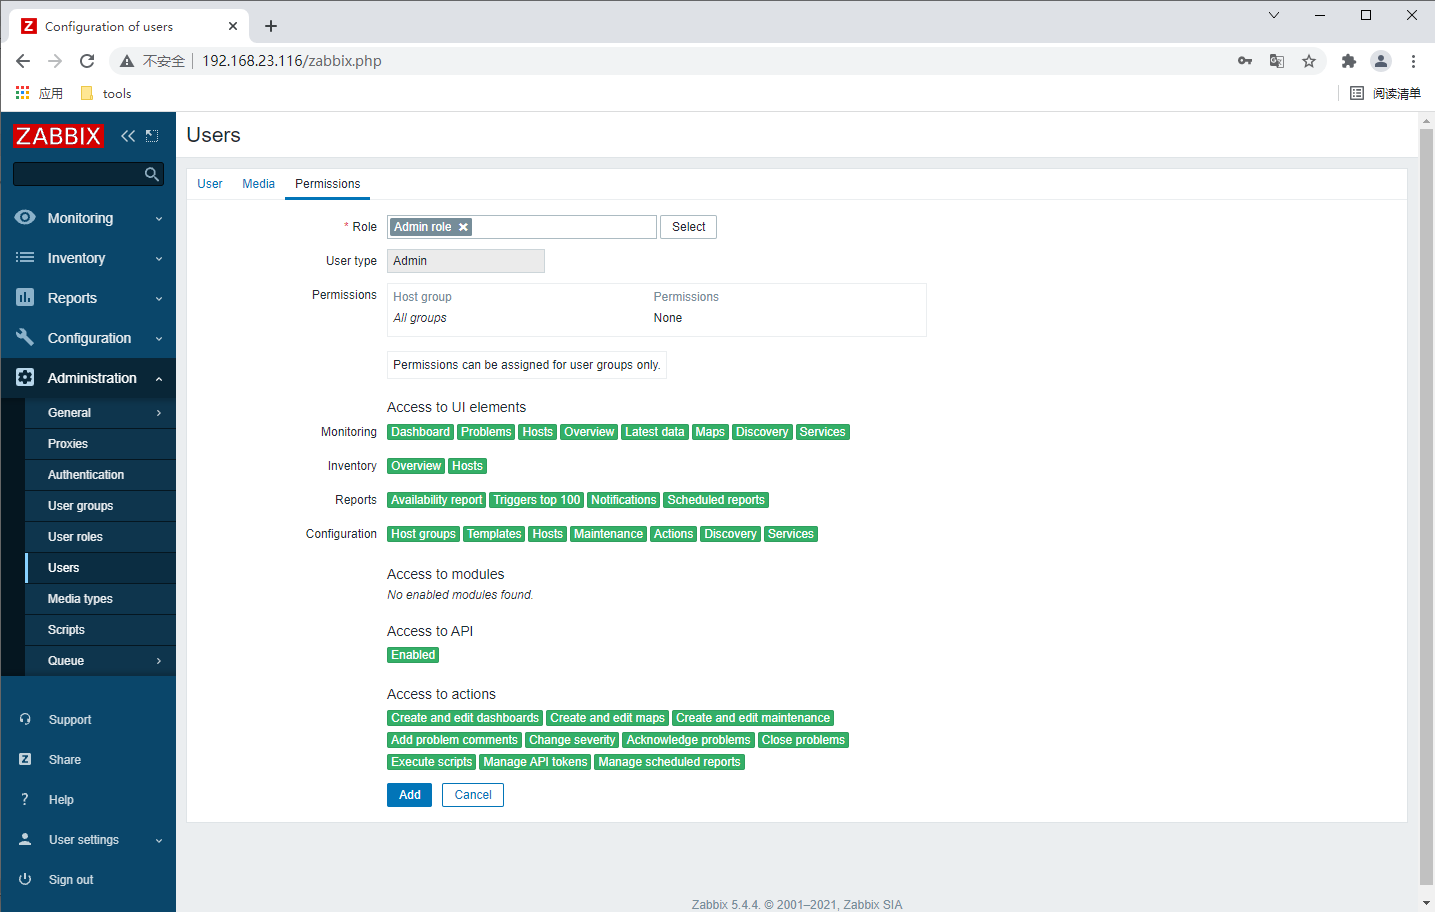Viewport: 1435px width, 912px height.
Task: Remove the Admin role chip
Action: coord(462,226)
